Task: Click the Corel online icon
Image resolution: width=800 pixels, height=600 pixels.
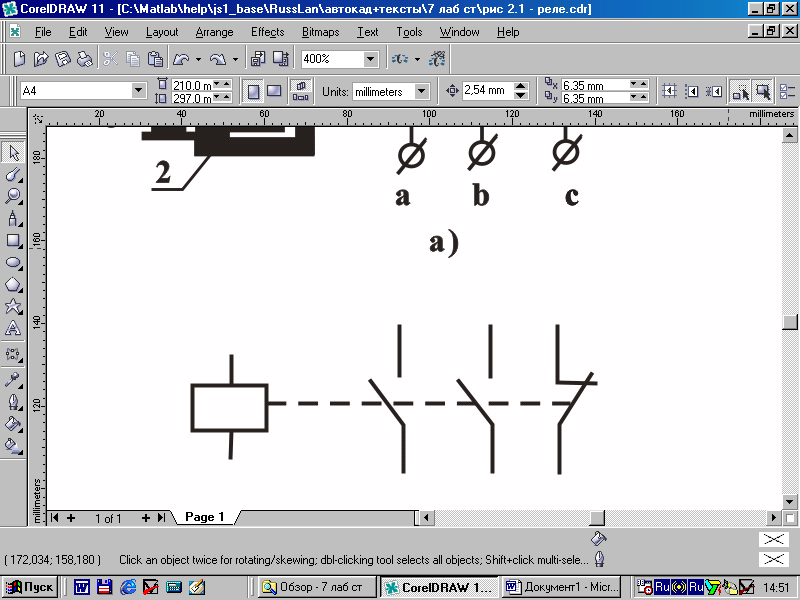Action: pos(437,59)
